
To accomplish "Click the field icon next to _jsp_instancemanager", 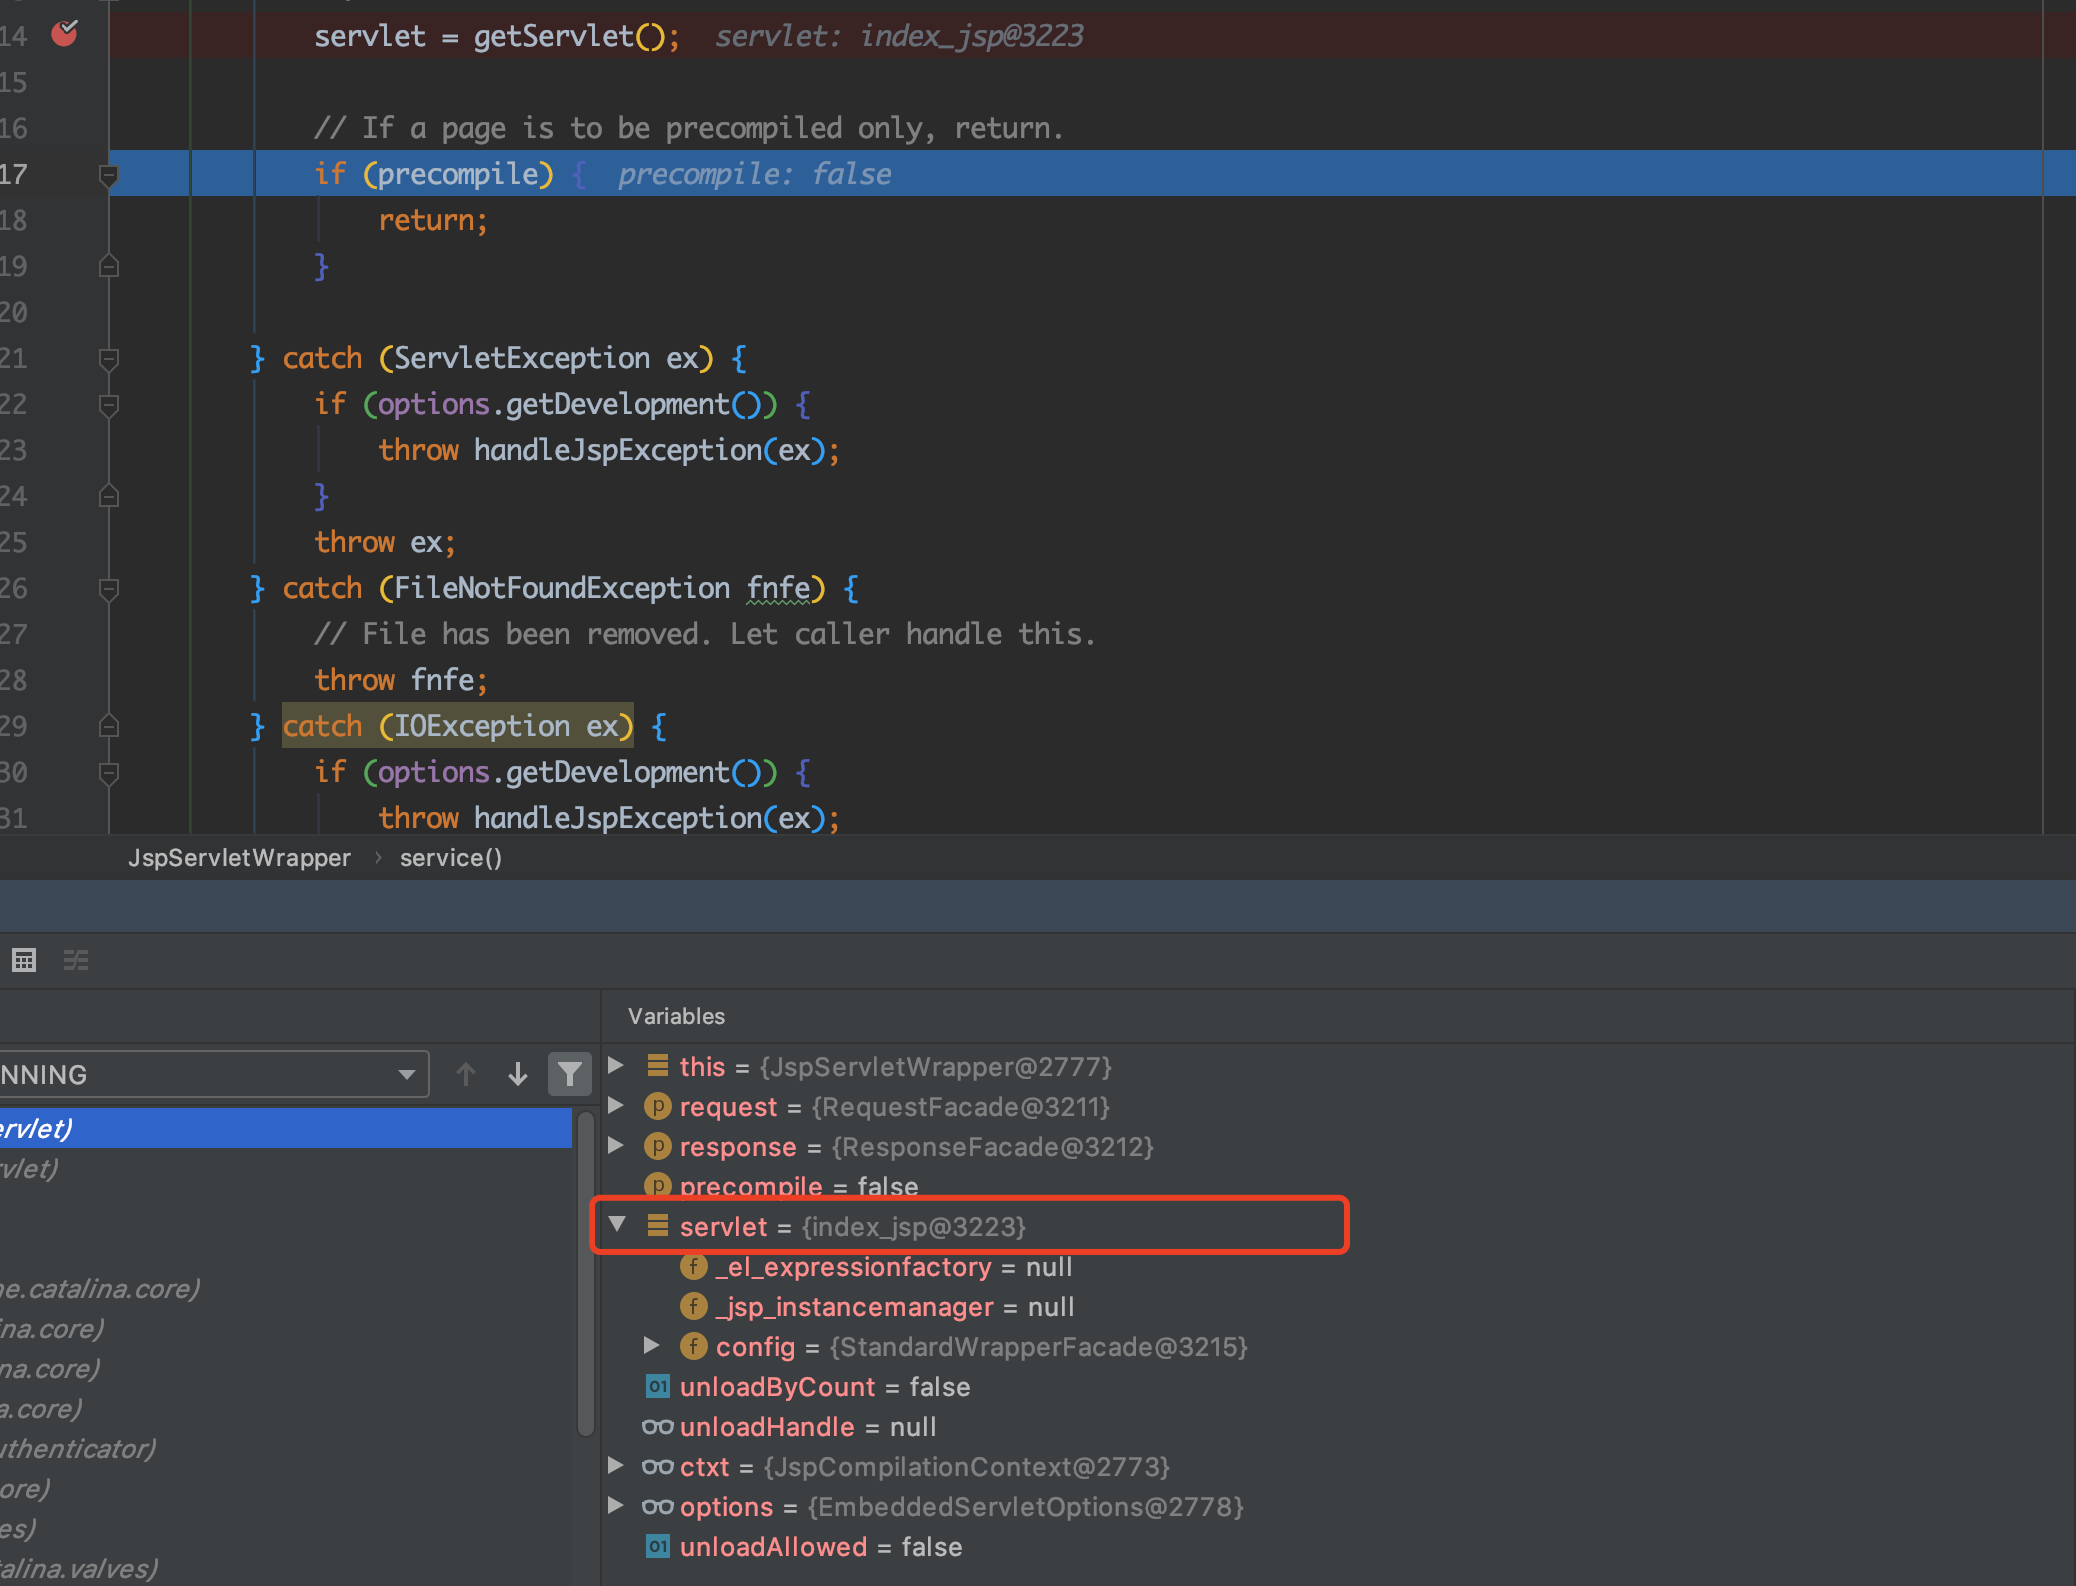I will tap(693, 1306).
